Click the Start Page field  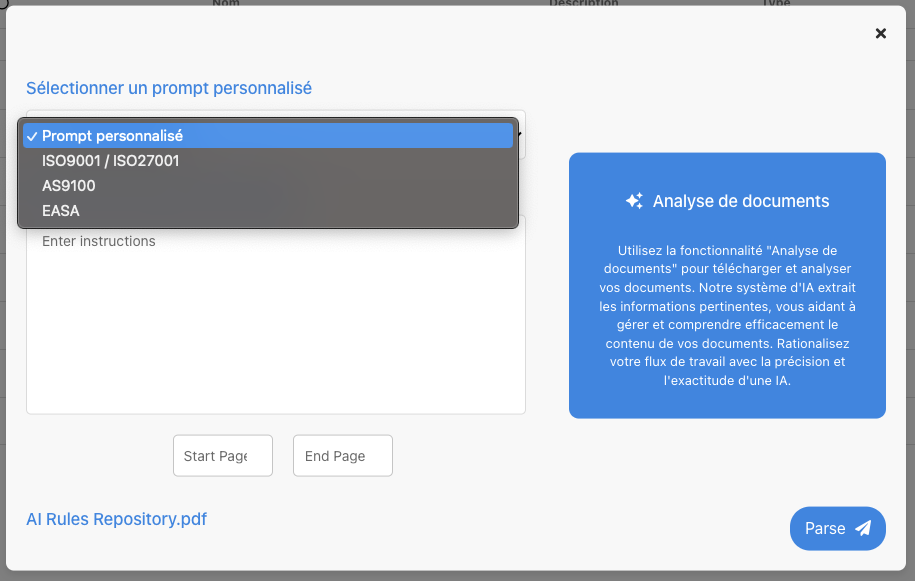point(222,456)
